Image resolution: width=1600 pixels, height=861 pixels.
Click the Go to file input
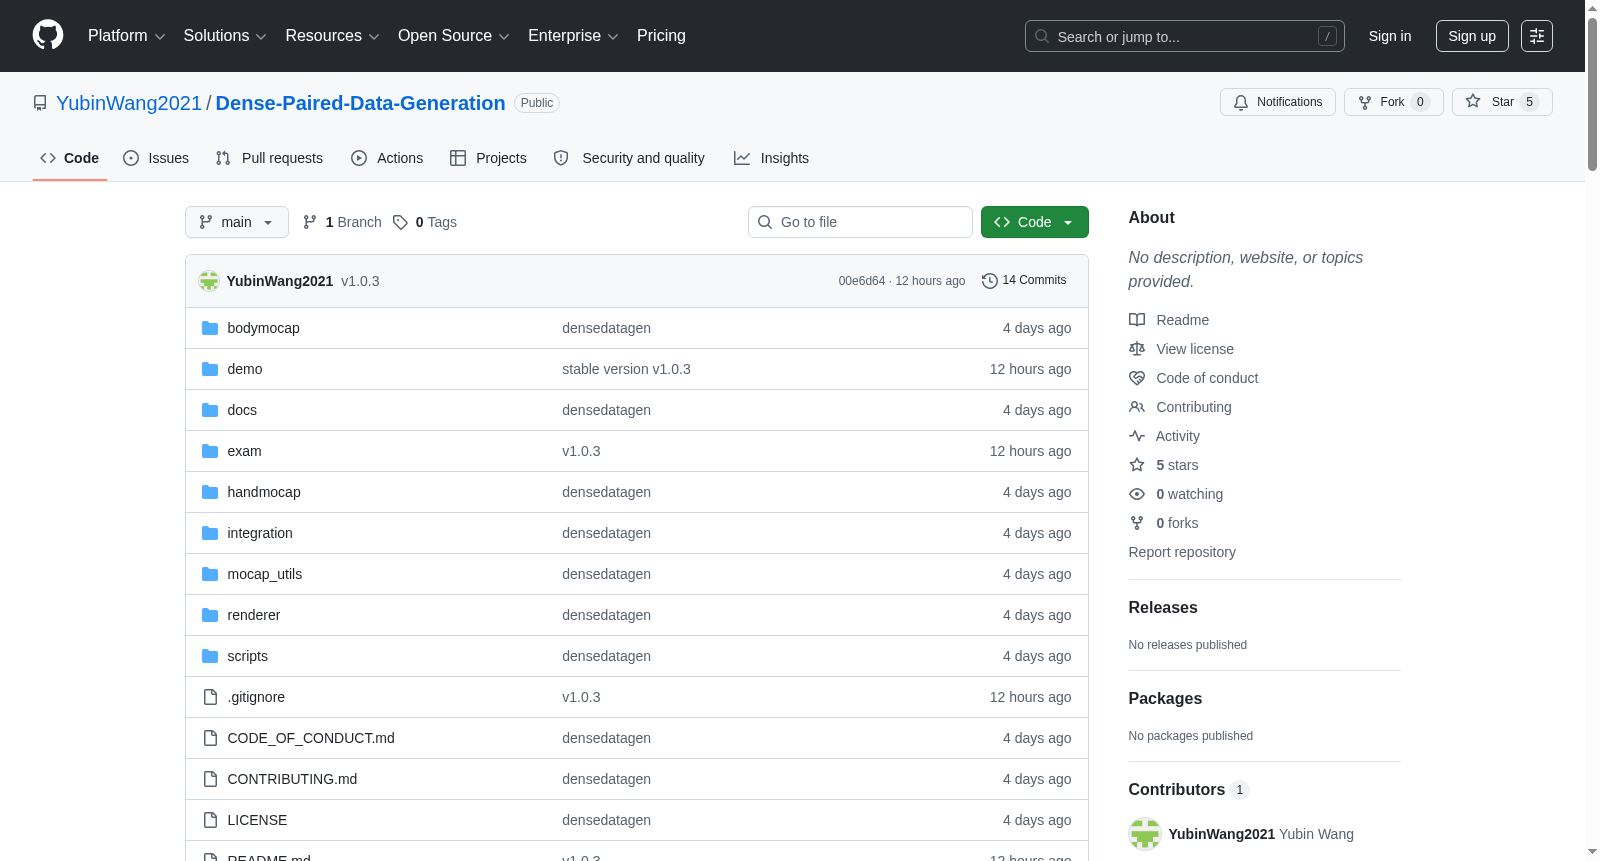coord(860,222)
